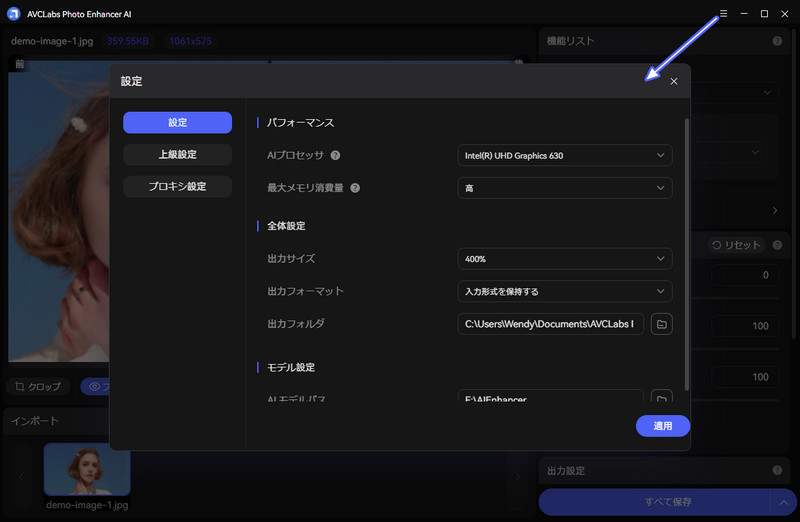Open the right-arrow chevron in the right panel

(x=775, y=210)
